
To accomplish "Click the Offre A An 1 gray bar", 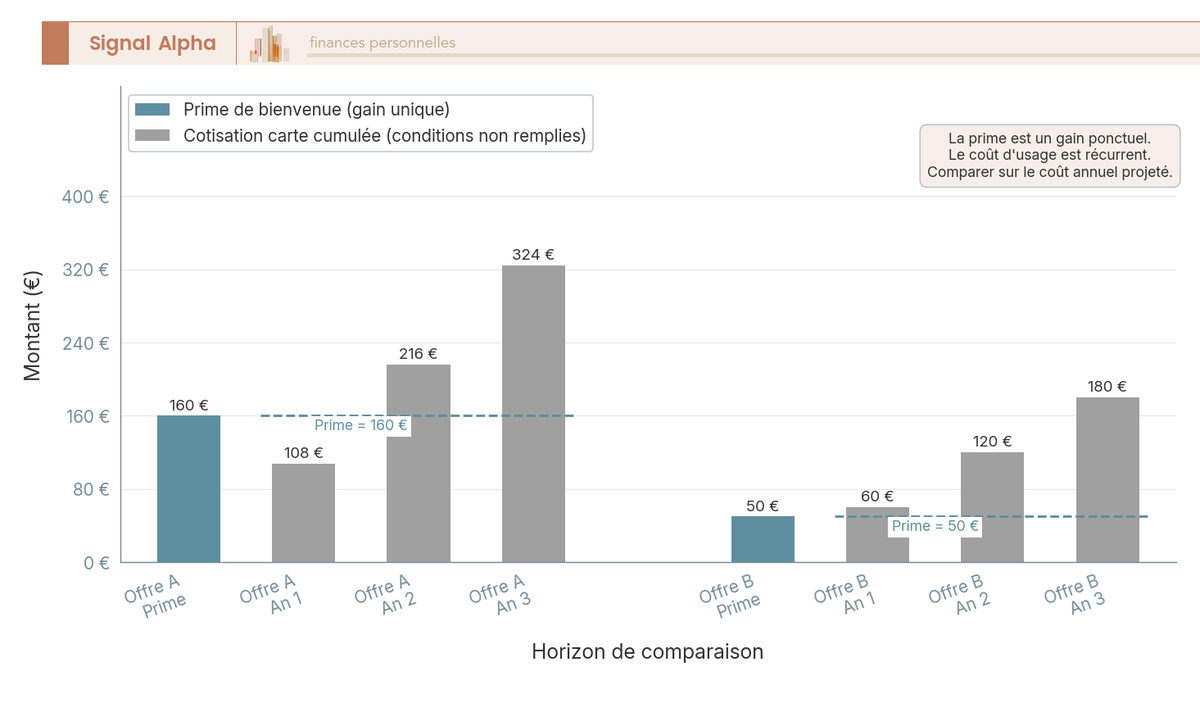I will coord(304,513).
